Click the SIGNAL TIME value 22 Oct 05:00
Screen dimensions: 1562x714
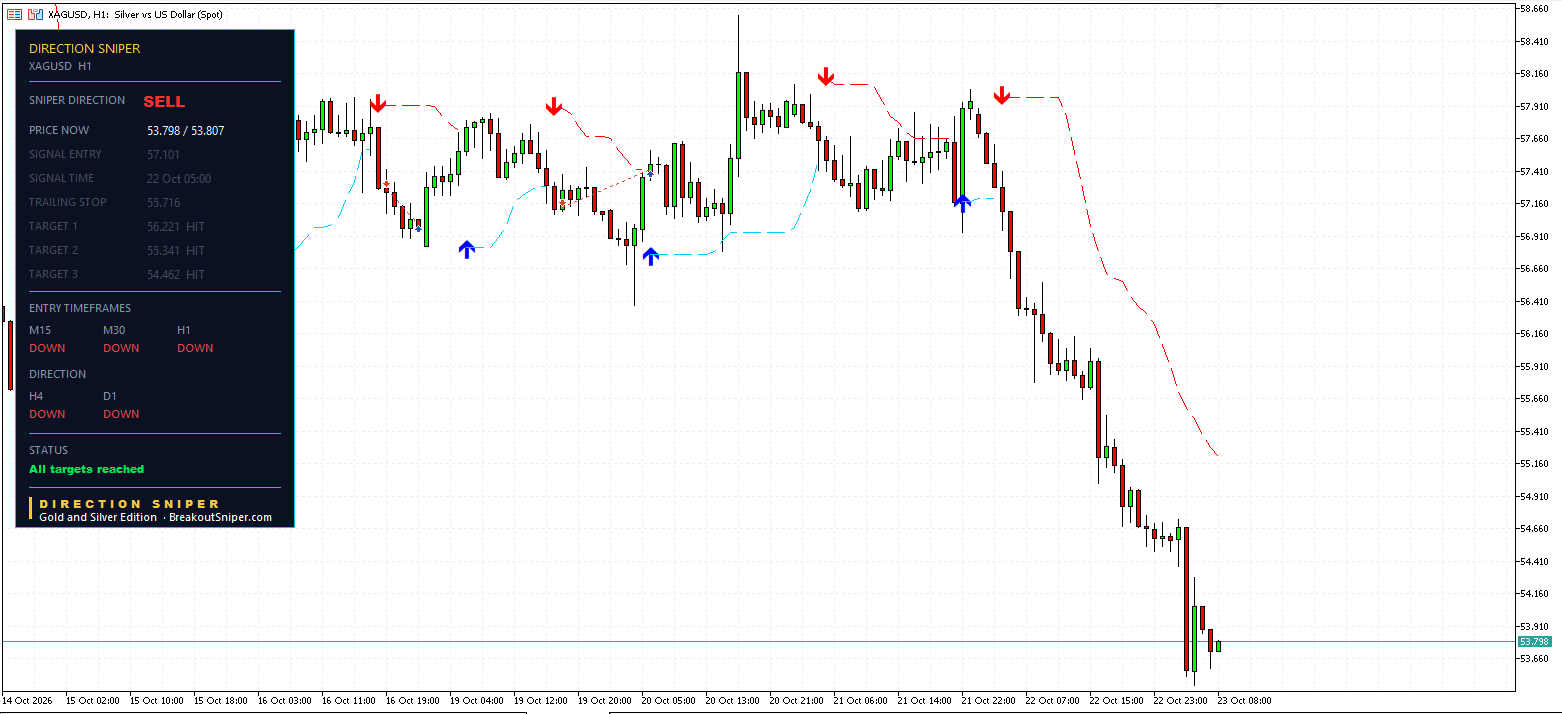coord(179,178)
